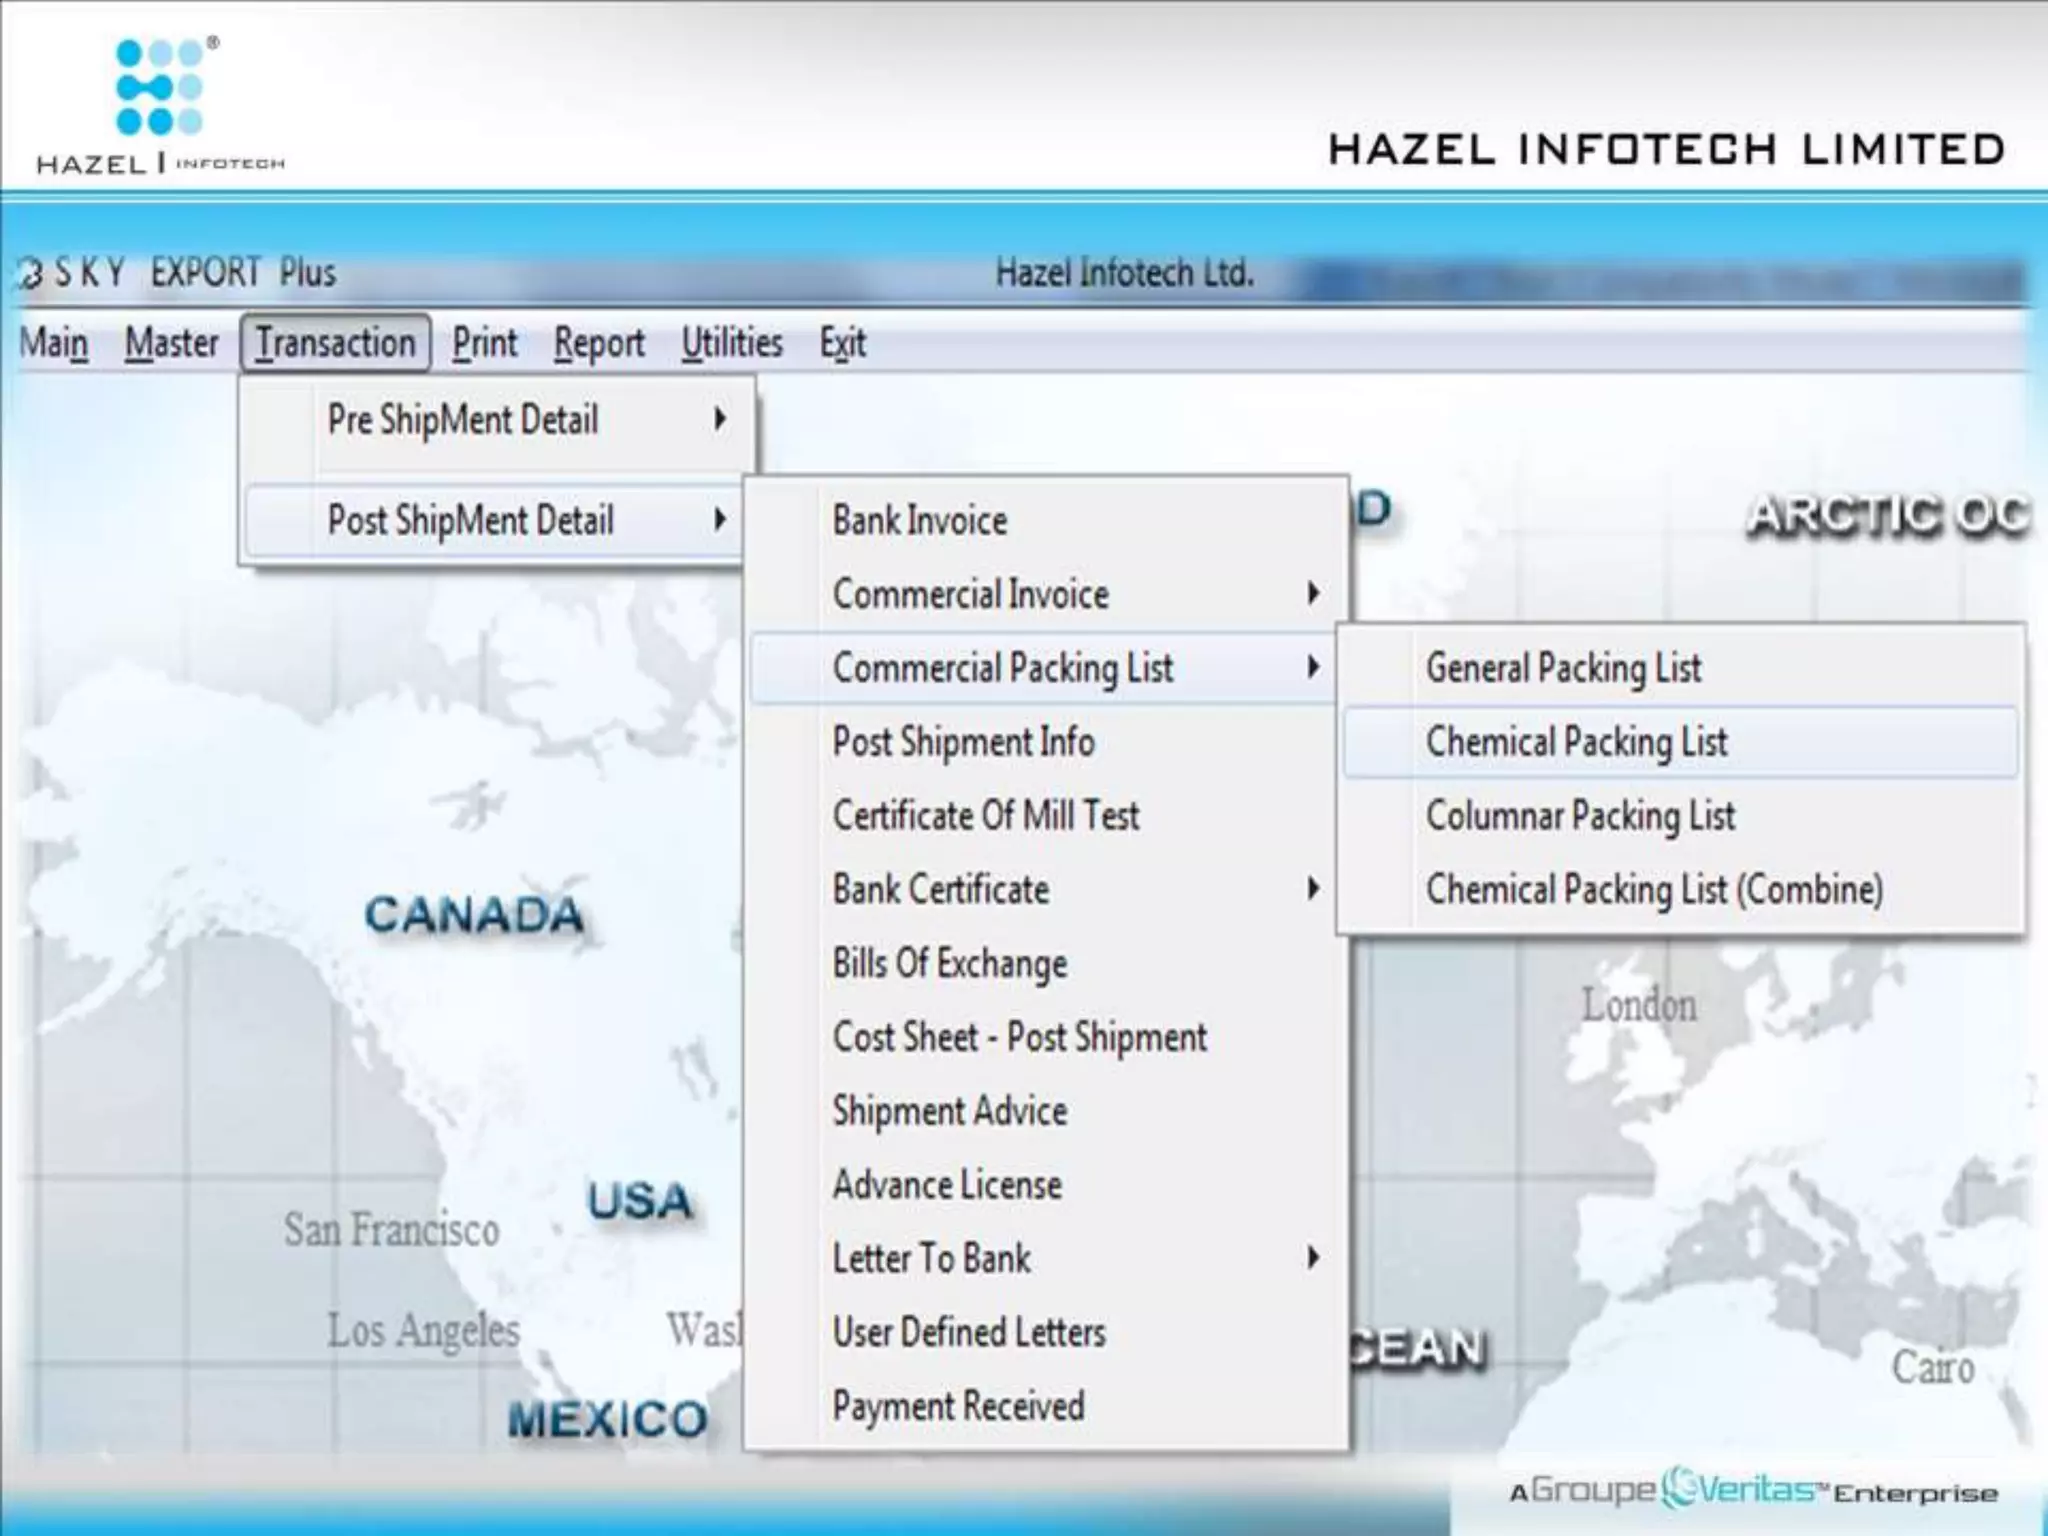The image size is (2048, 1536).
Task: Open the Master menu
Action: [171, 343]
